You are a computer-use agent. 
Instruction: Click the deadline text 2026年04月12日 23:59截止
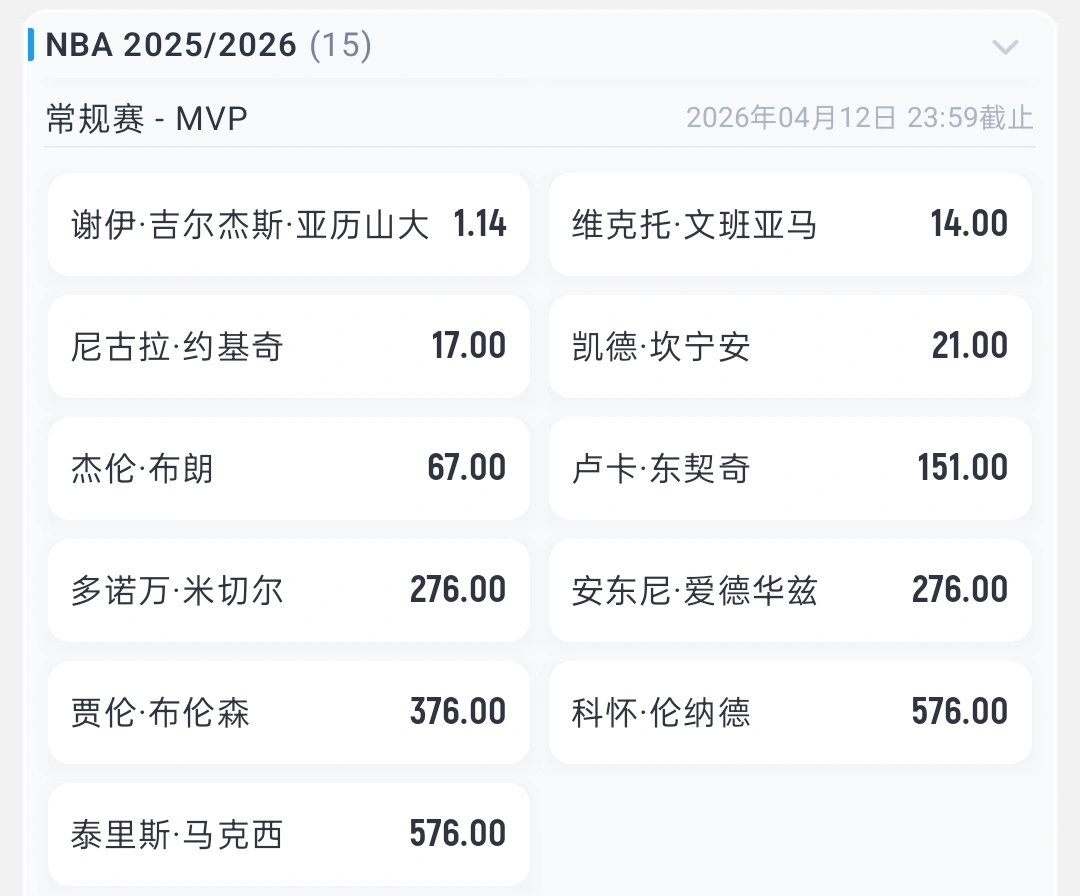[860, 118]
